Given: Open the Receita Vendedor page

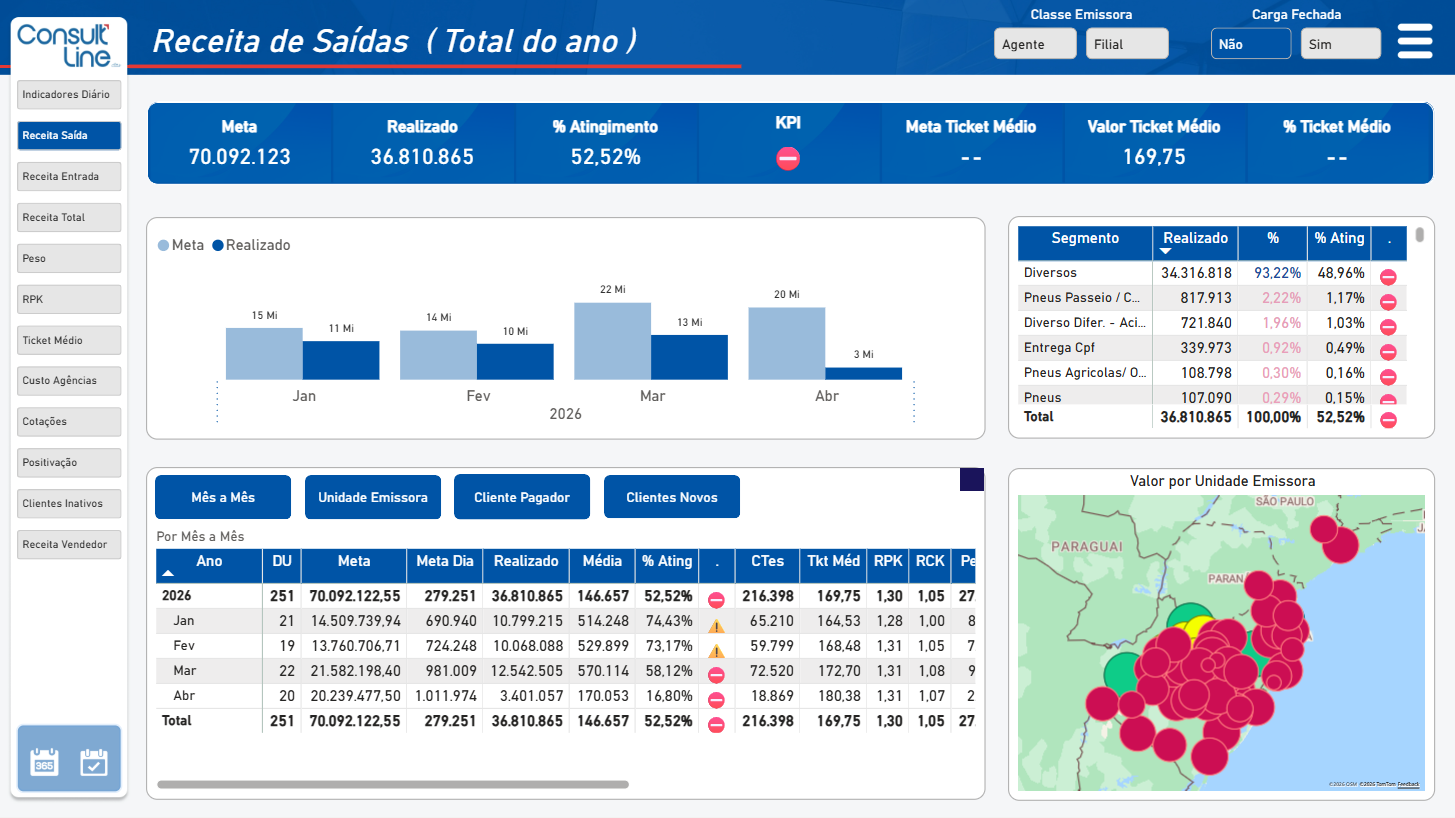Looking at the screenshot, I should click(69, 545).
